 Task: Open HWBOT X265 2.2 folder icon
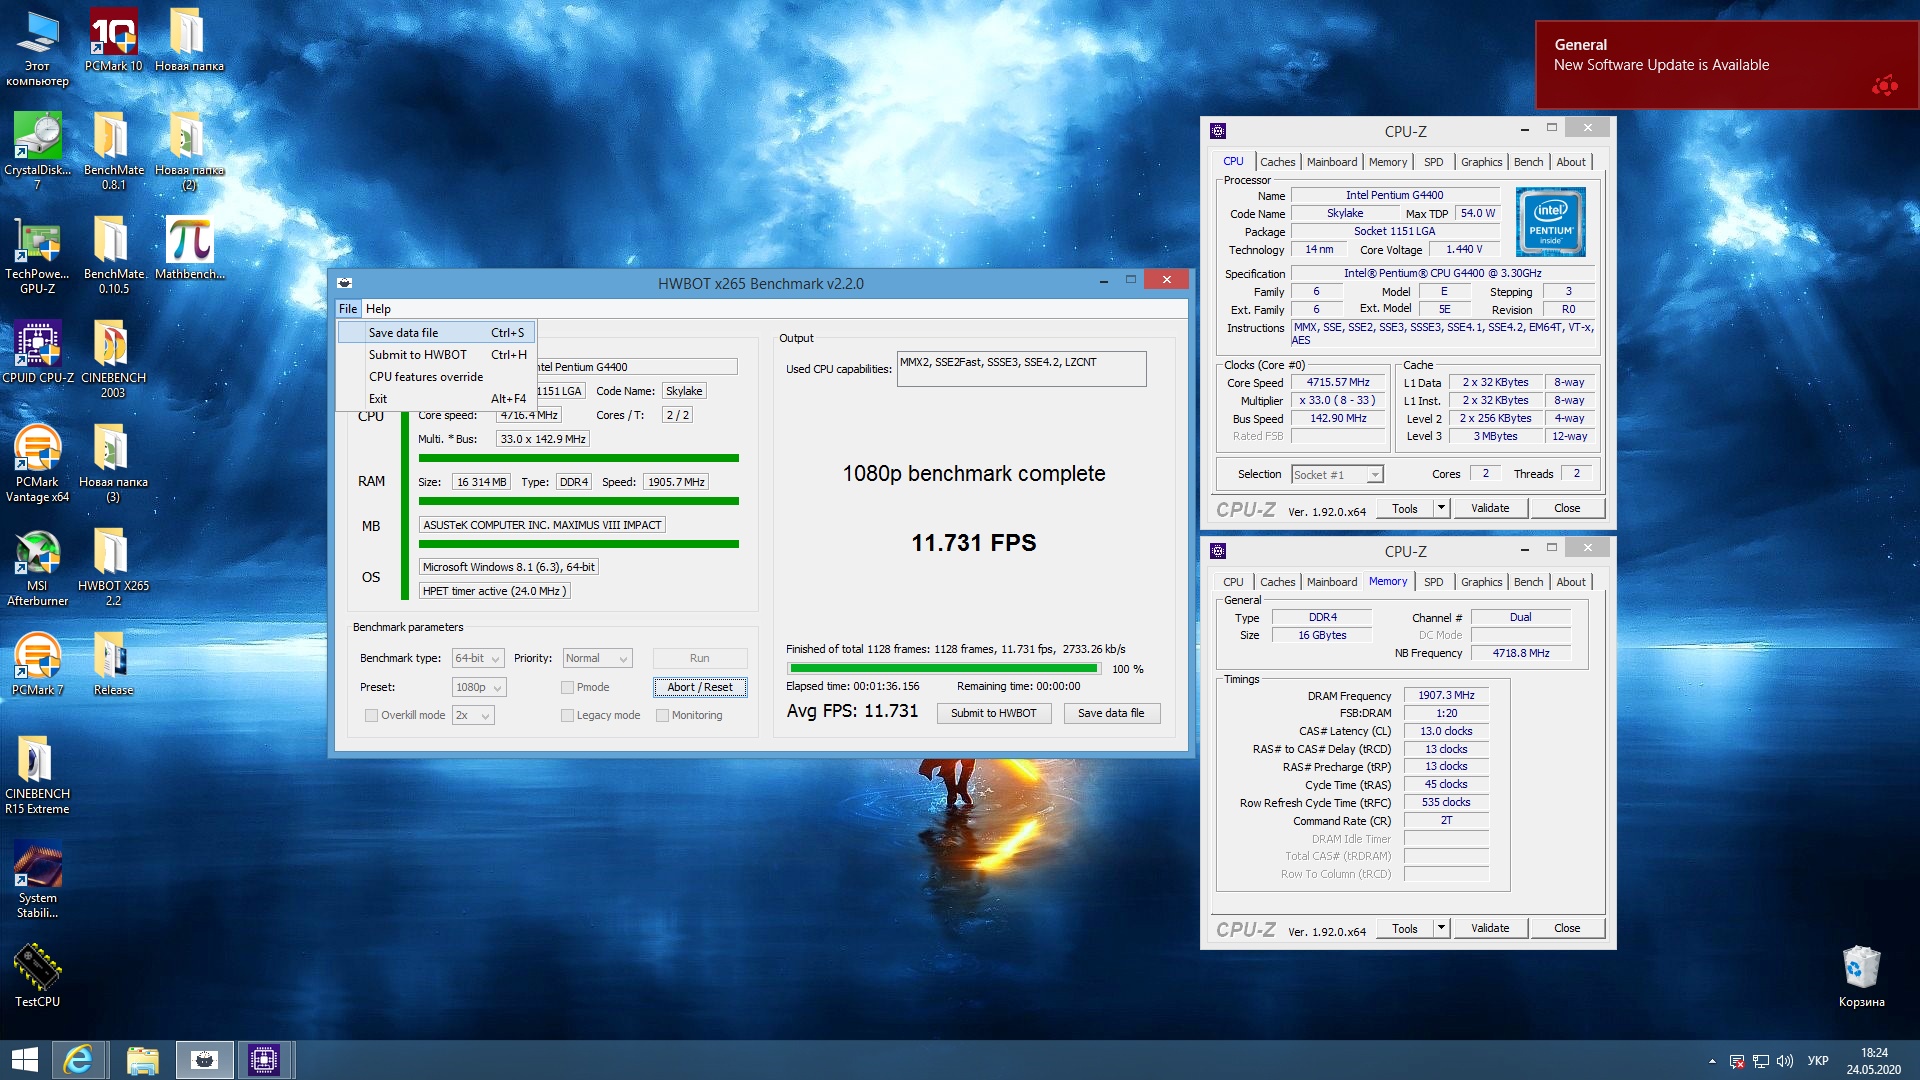(x=113, y=567)
